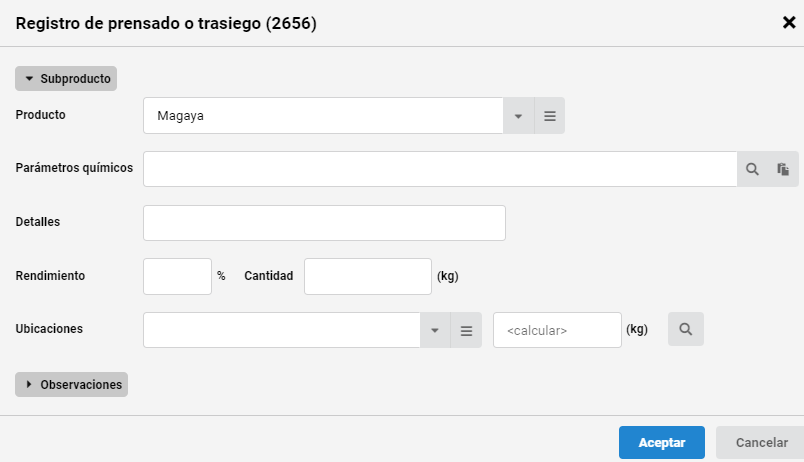
Task: Click the Registro de prensado dialog title
Action: point(166,23)
